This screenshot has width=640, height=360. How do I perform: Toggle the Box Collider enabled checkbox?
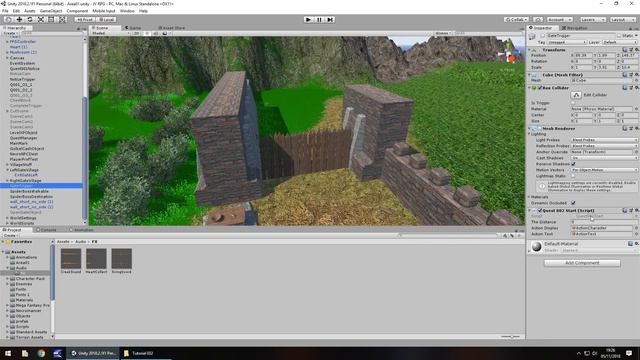(540, 88)
